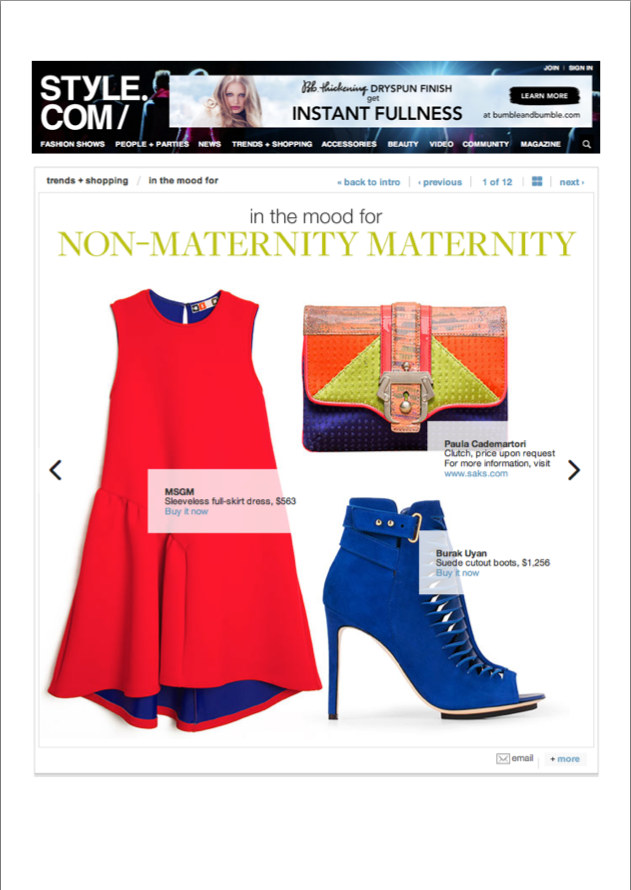Click the LEARN MORE button in banner ad

[x=544, y=96]
